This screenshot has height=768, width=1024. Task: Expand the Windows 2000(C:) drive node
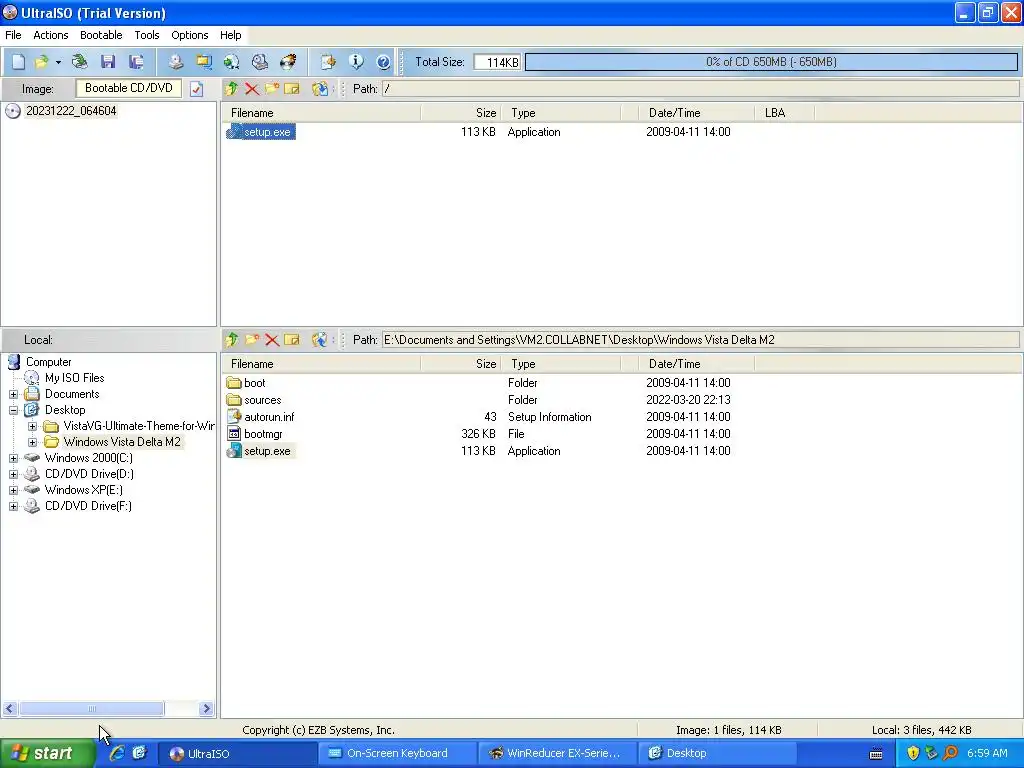coord(14,458)
